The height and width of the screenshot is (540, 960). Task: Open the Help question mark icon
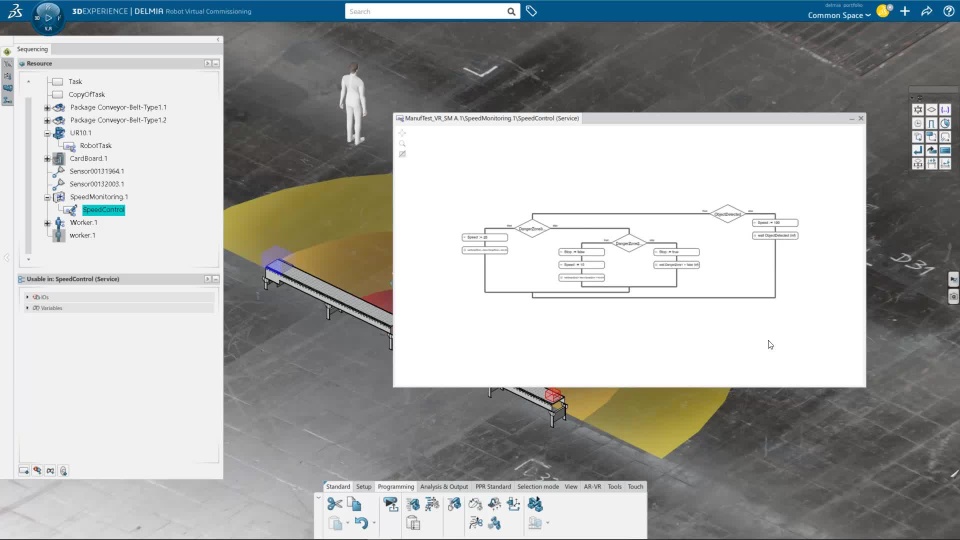948,11
